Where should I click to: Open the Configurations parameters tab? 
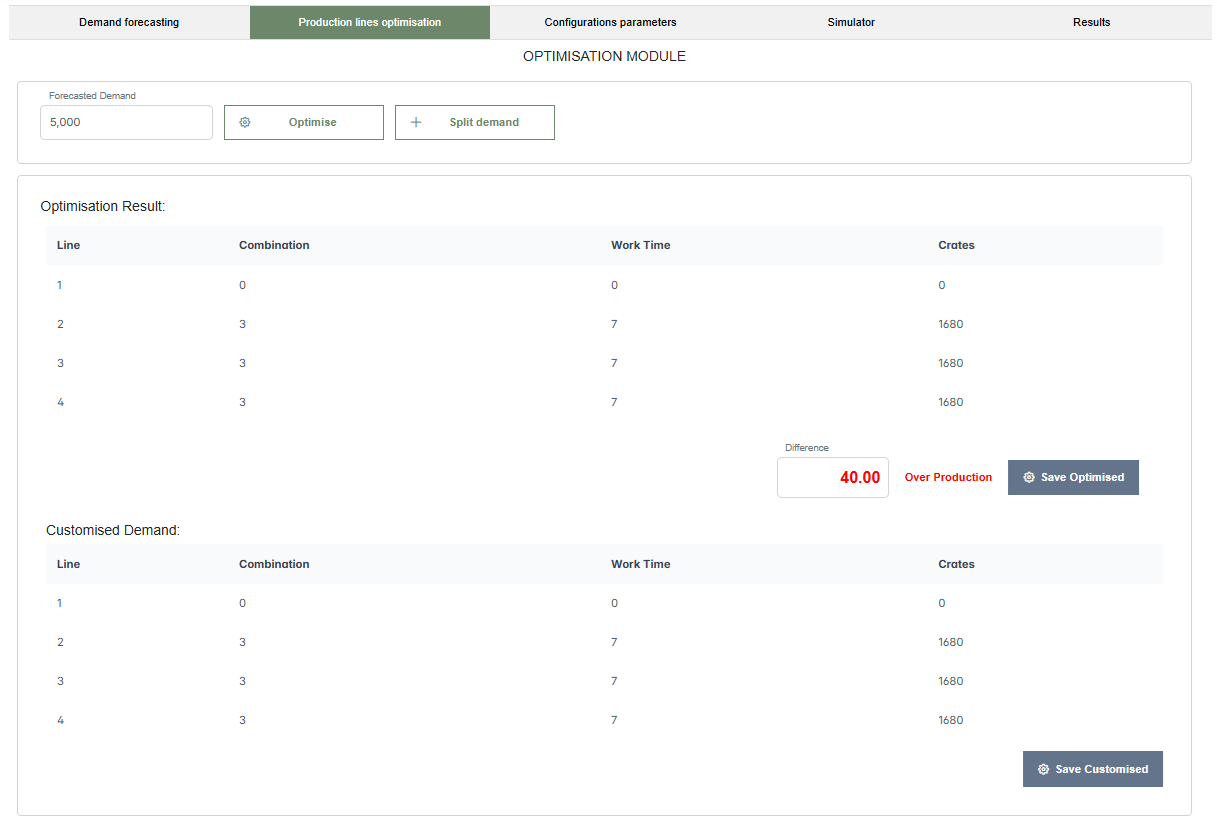(610, 21)
